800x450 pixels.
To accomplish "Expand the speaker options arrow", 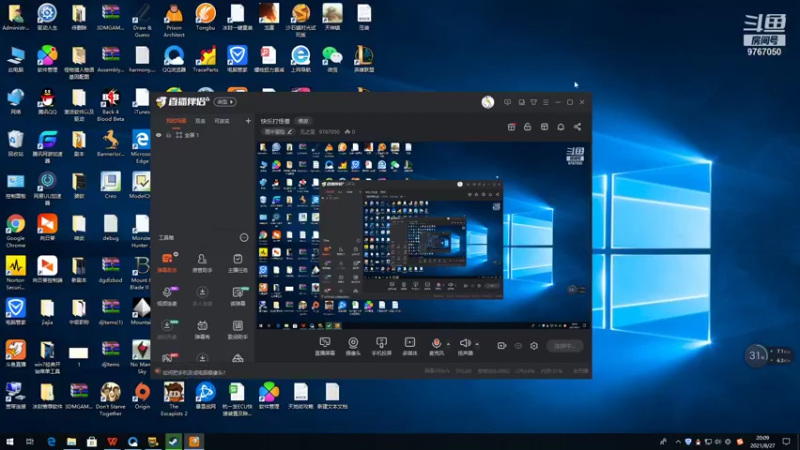I will point(477,344).
